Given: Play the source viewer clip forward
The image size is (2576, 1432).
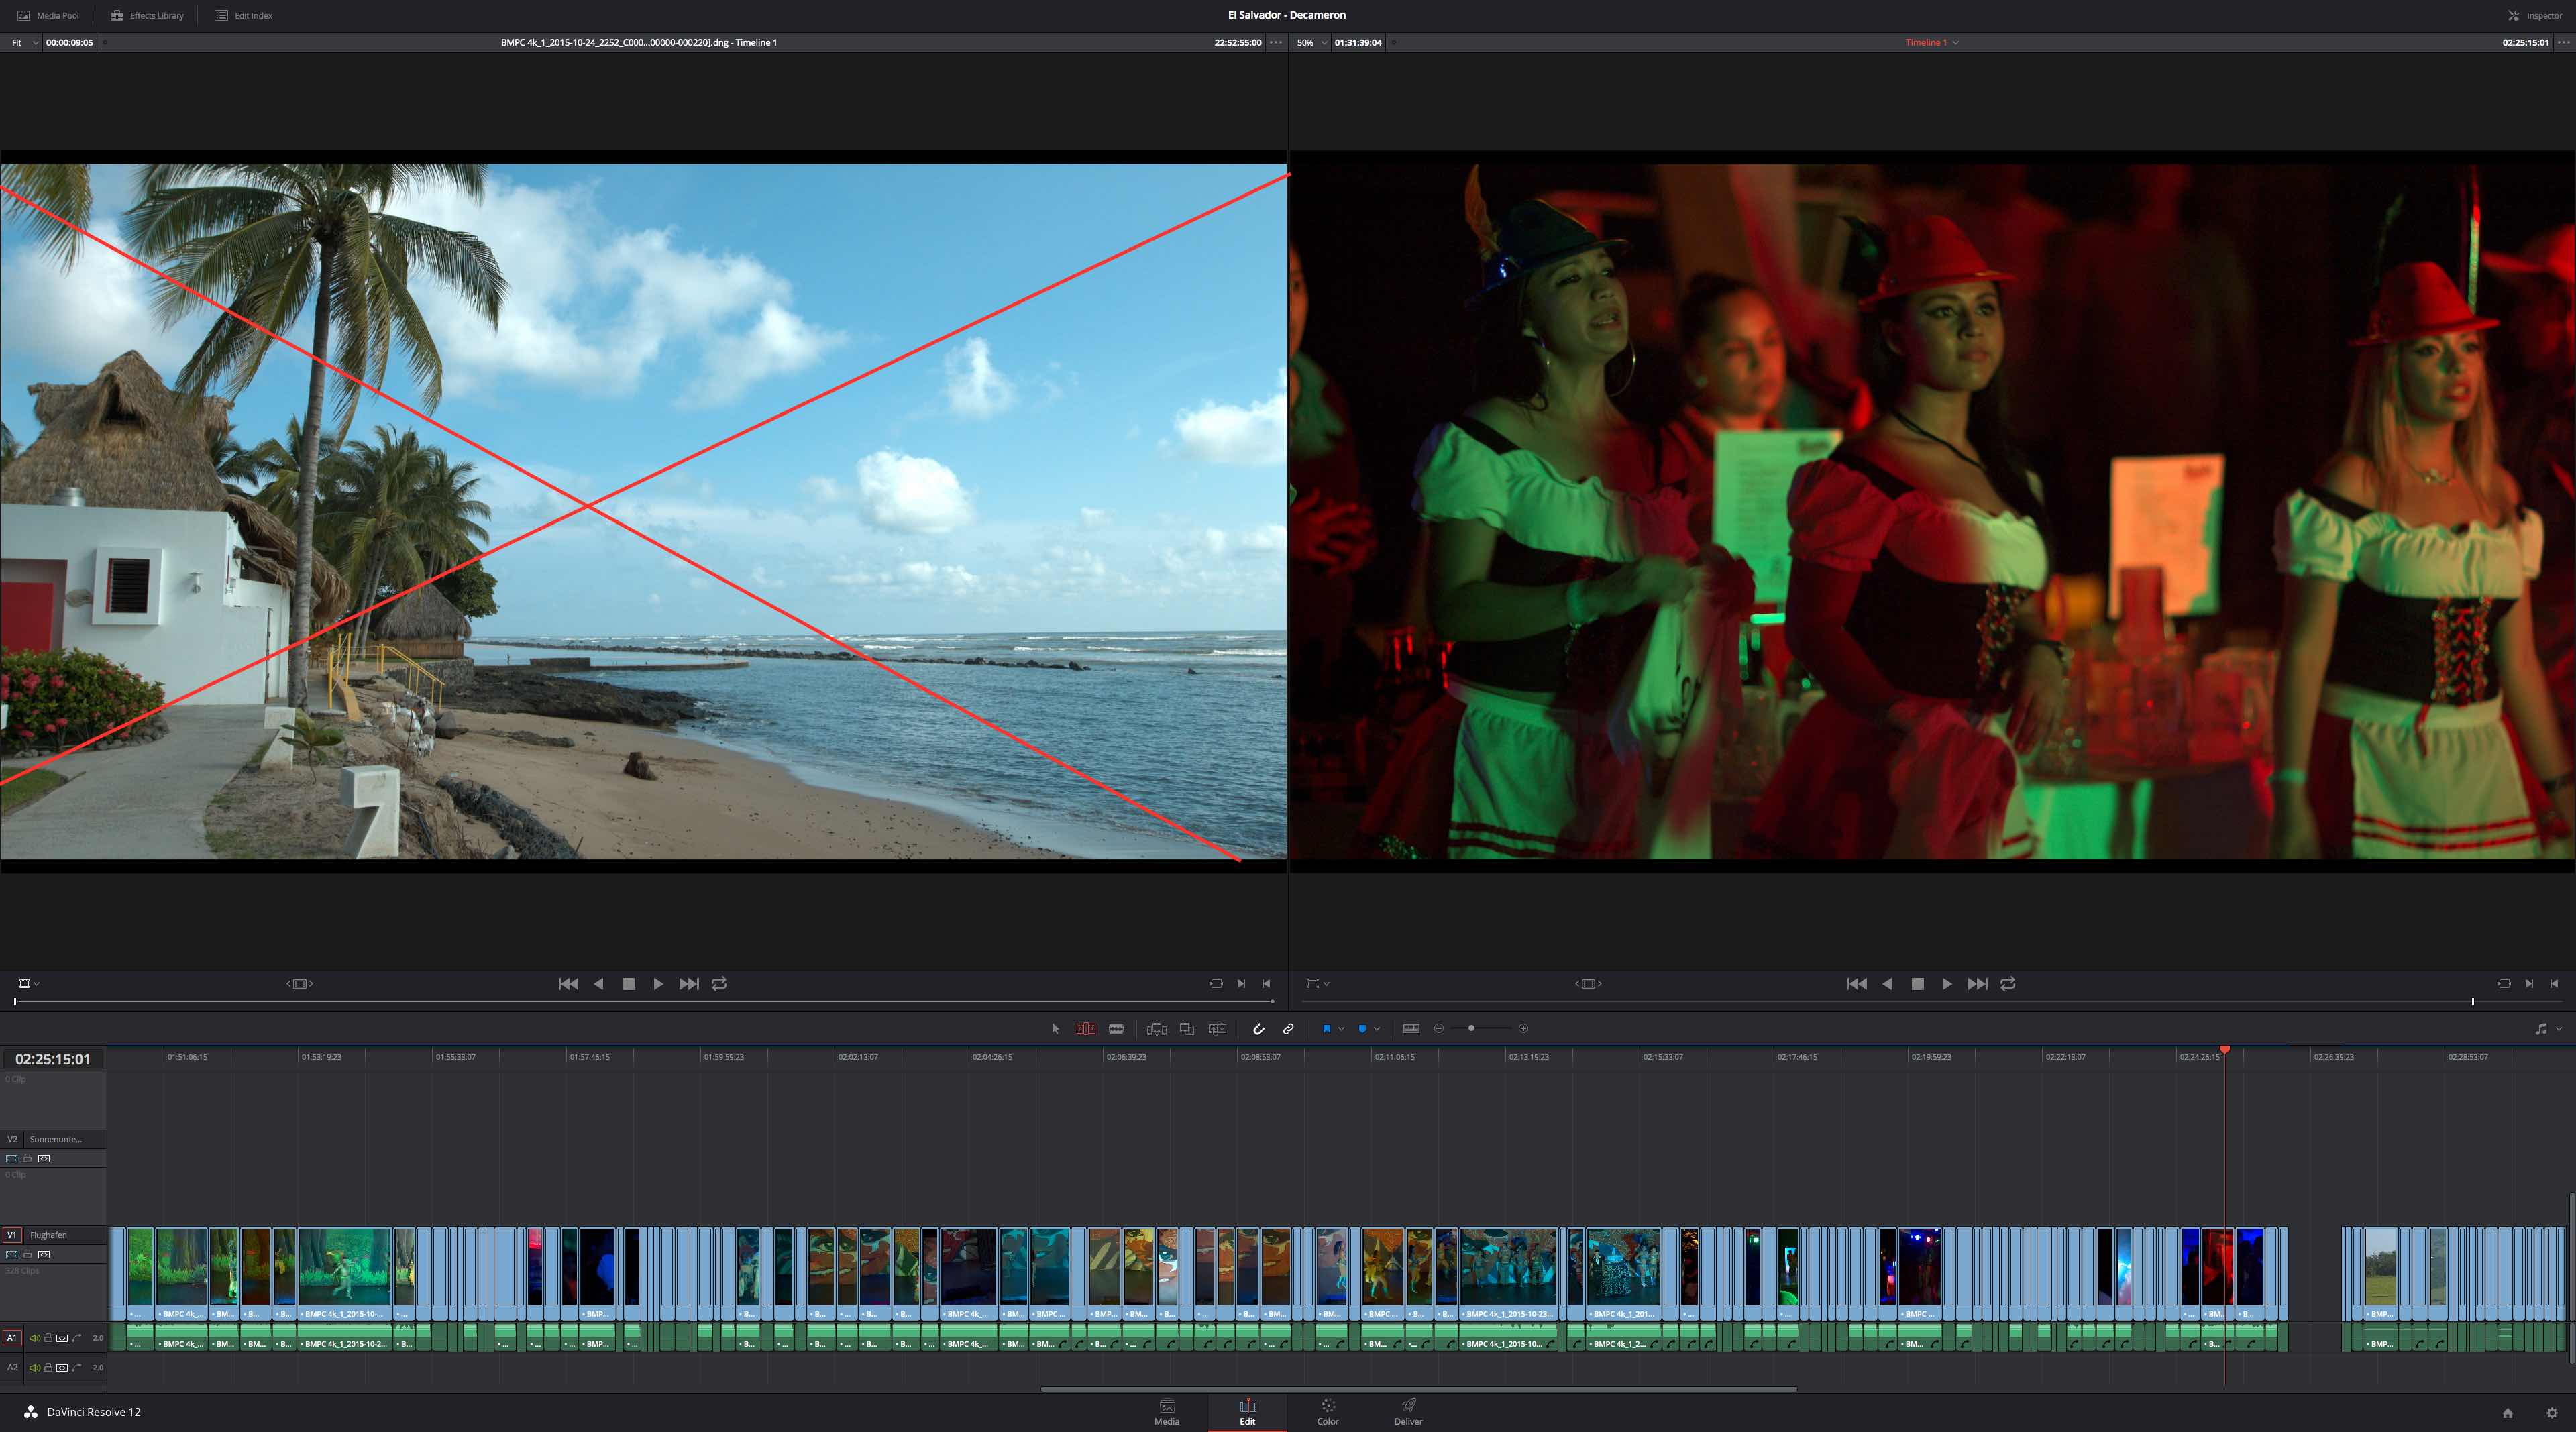Looking at the screenshot, I should [658, 984].
